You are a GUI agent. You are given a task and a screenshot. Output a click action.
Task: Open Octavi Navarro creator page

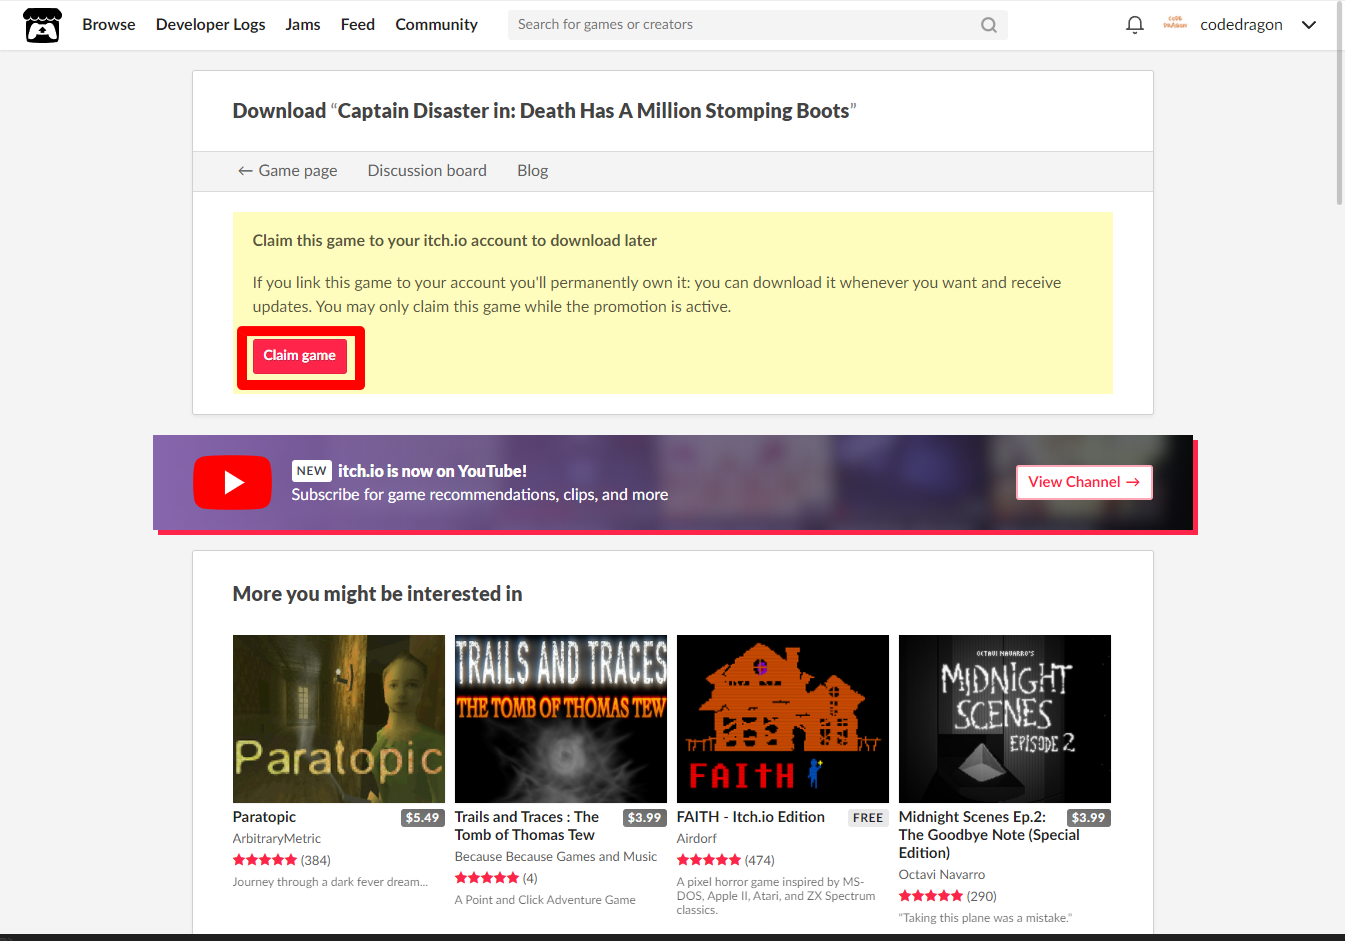click(x=942, y=875)
